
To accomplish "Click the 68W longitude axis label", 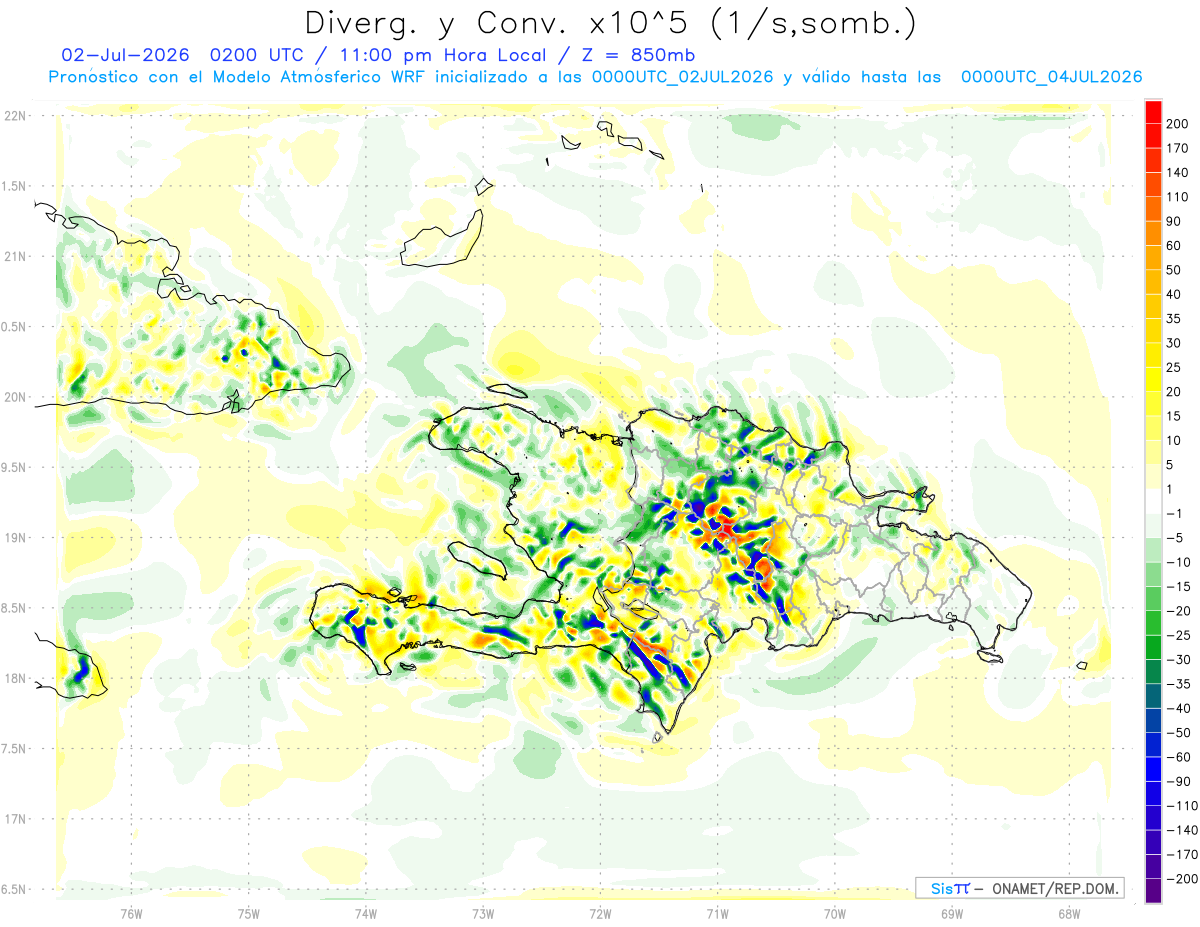I will (1069, 912).
